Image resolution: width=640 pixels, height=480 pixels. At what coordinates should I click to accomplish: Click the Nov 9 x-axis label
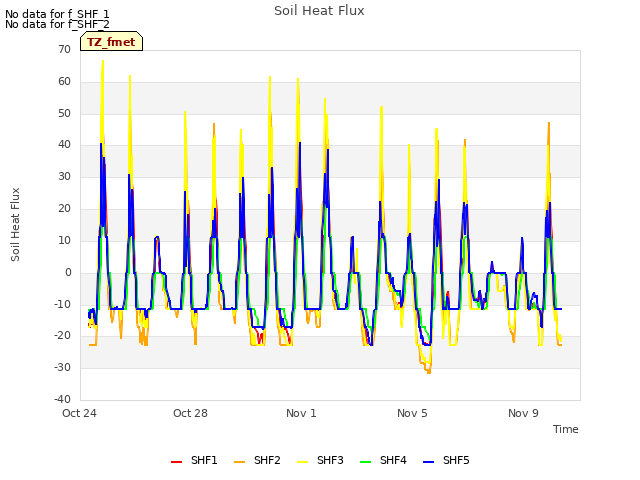(523, 413)
